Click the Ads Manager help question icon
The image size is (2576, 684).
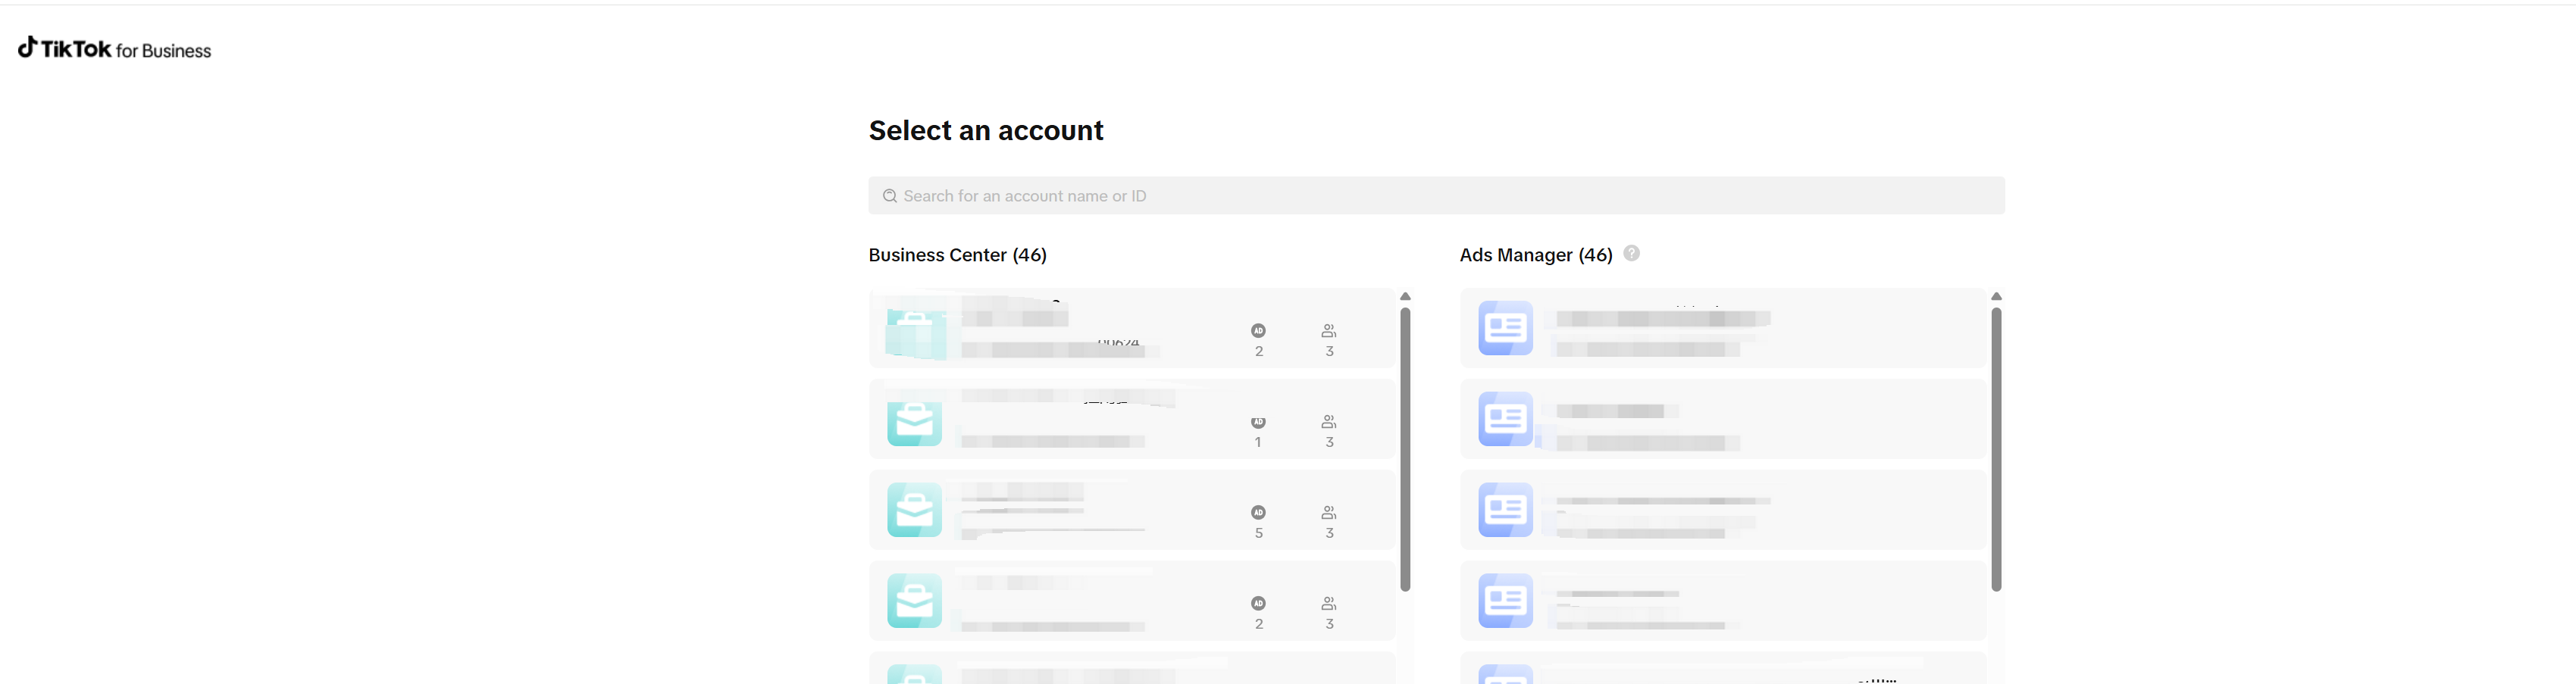1631,253
